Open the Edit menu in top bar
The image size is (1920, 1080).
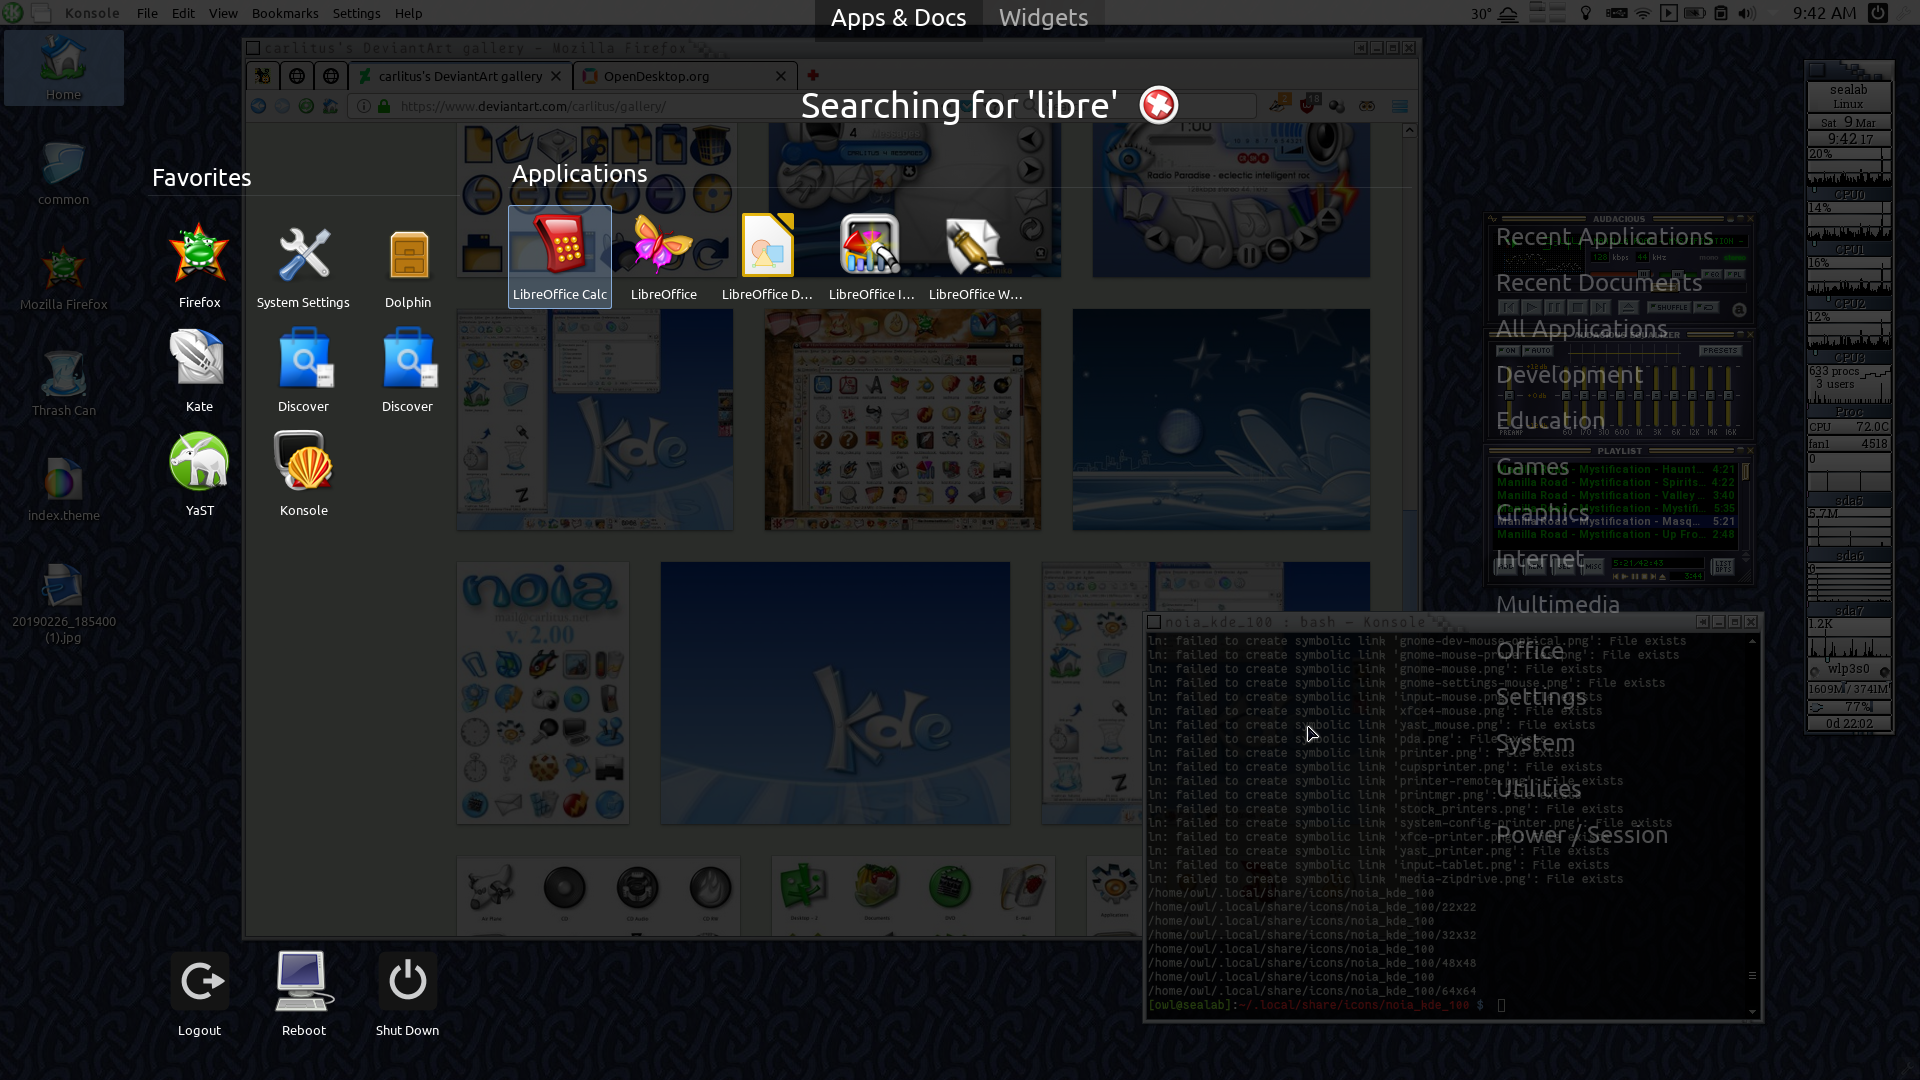[183, 13]
